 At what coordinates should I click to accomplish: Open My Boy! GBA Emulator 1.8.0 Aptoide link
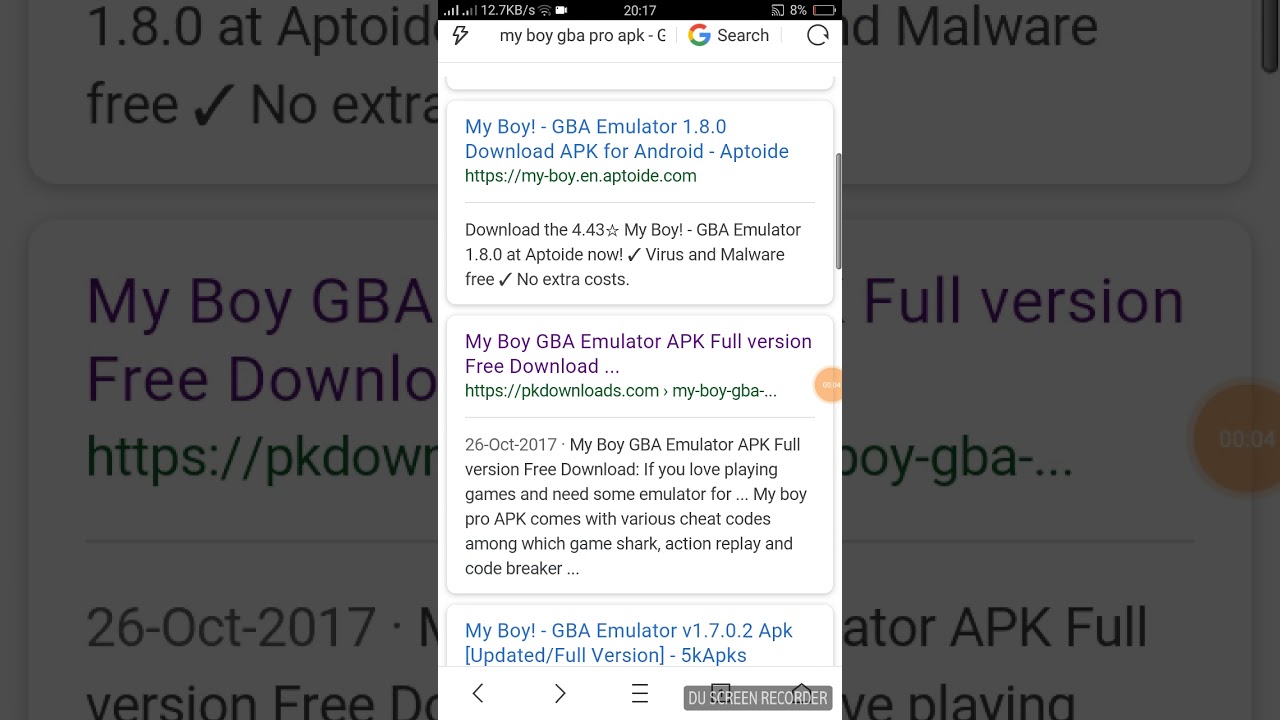(627, 139)
